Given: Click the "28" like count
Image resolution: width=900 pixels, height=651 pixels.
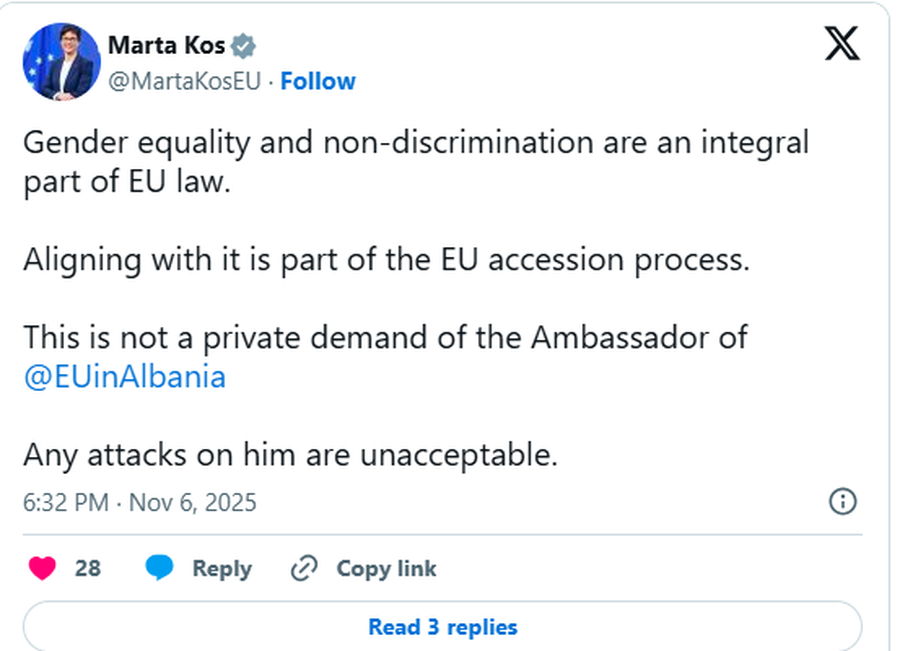Looking at the screenshot, I should (x=86, y=568).
